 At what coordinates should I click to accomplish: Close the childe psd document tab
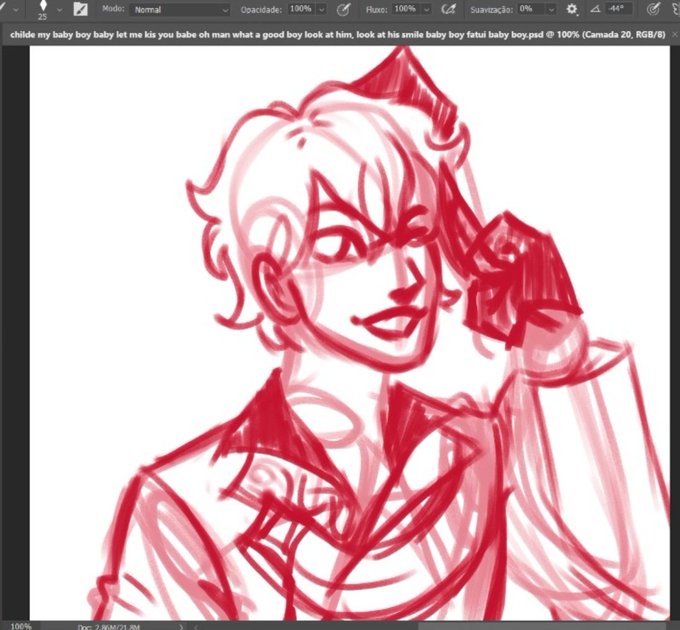675,34
